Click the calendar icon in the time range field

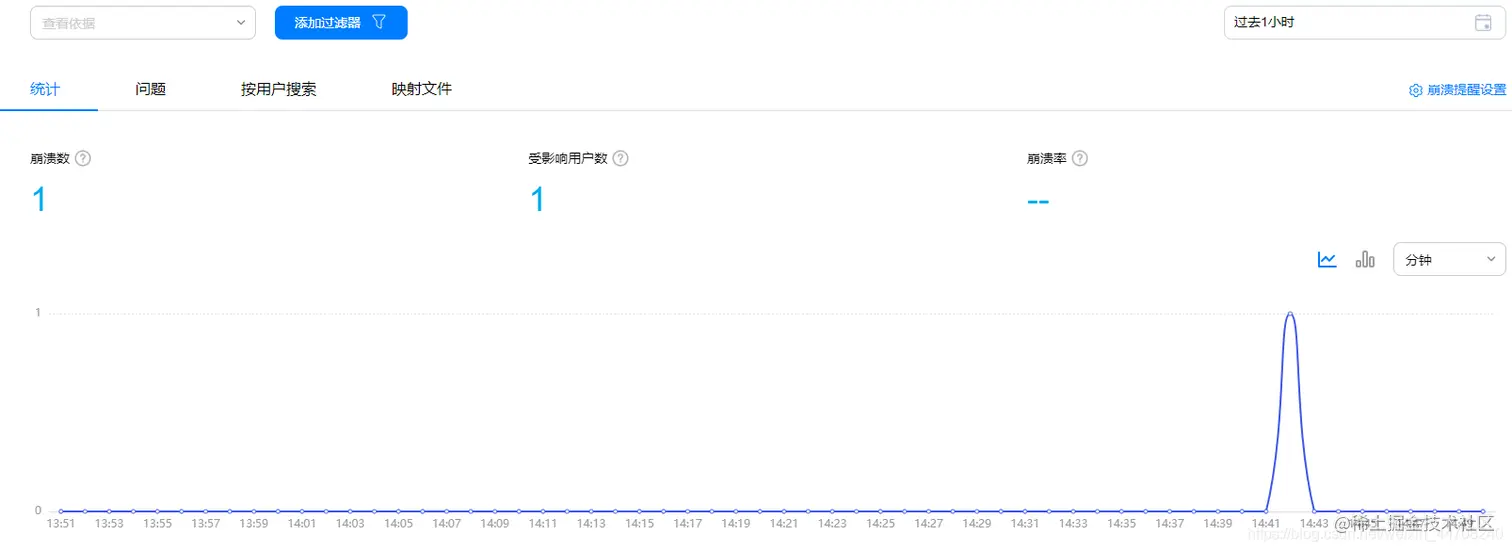point(1483,22)
